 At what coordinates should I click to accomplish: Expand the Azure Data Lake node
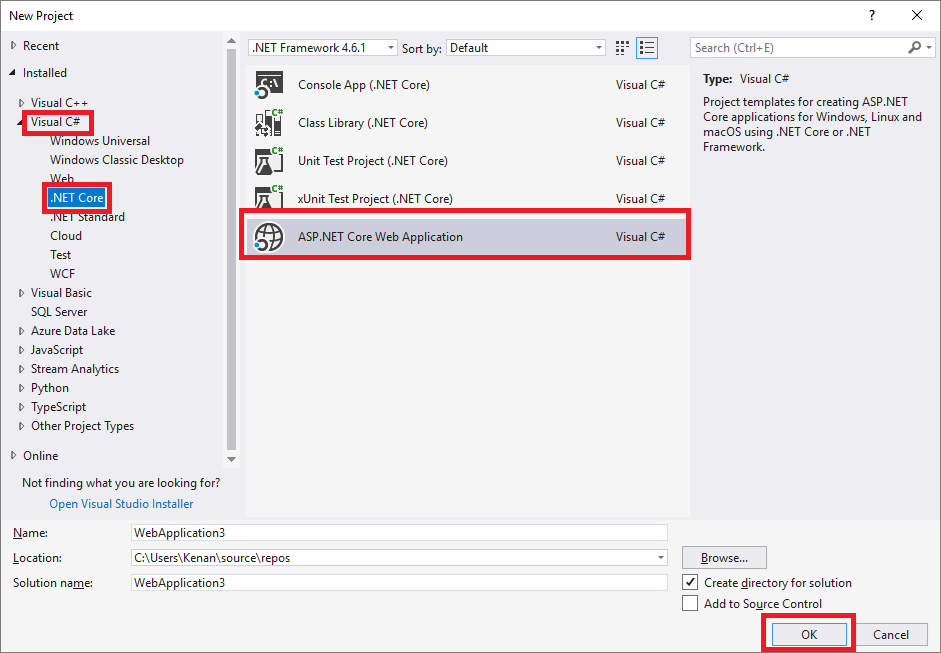(x=22, y=331)
